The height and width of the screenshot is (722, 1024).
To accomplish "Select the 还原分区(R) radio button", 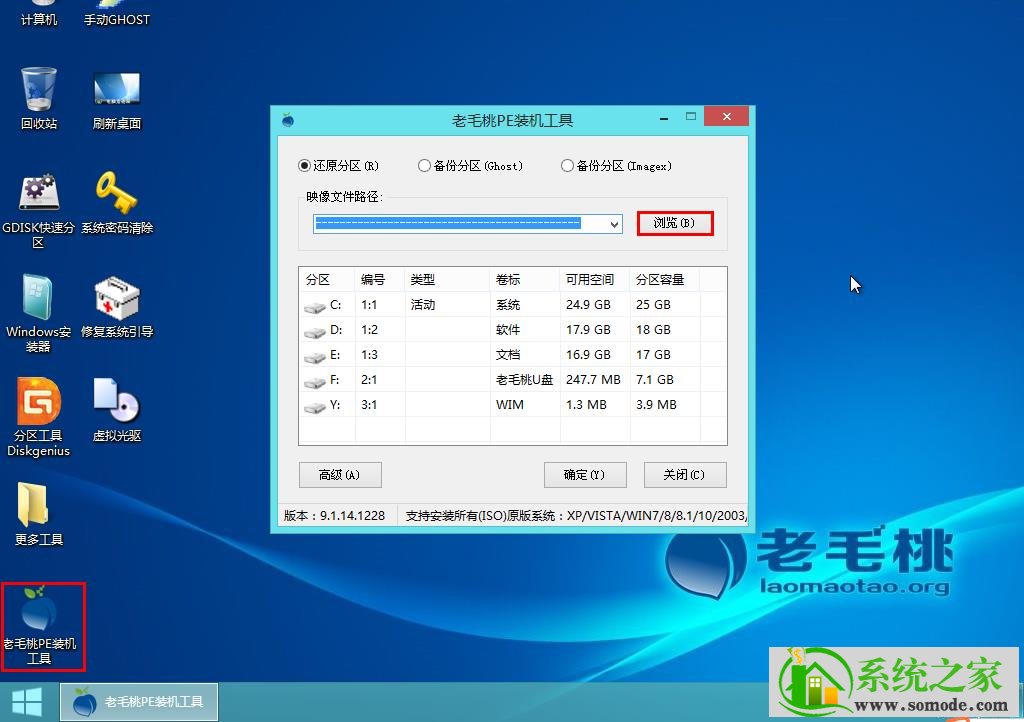I will (x=304, y=166).
